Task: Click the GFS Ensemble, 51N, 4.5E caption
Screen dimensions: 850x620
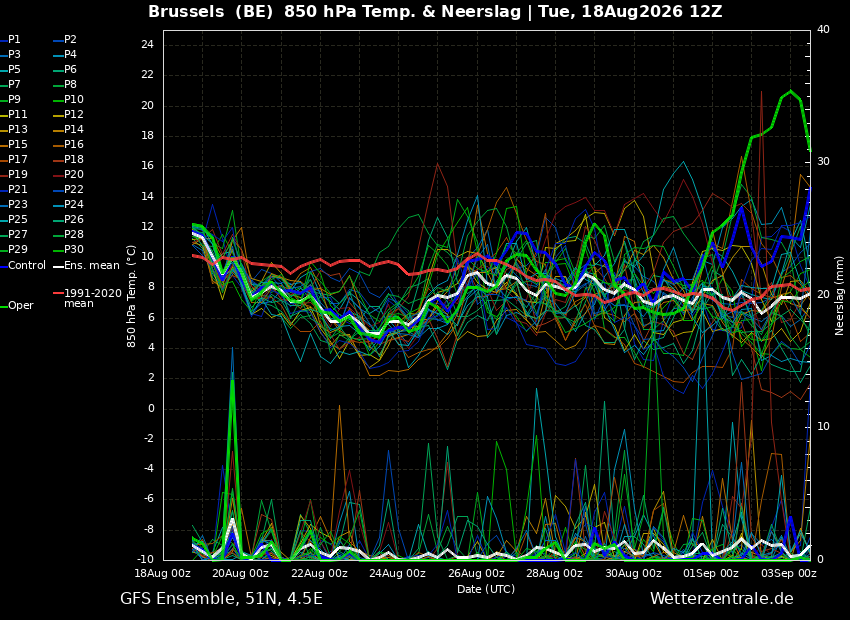Action: 221,599
